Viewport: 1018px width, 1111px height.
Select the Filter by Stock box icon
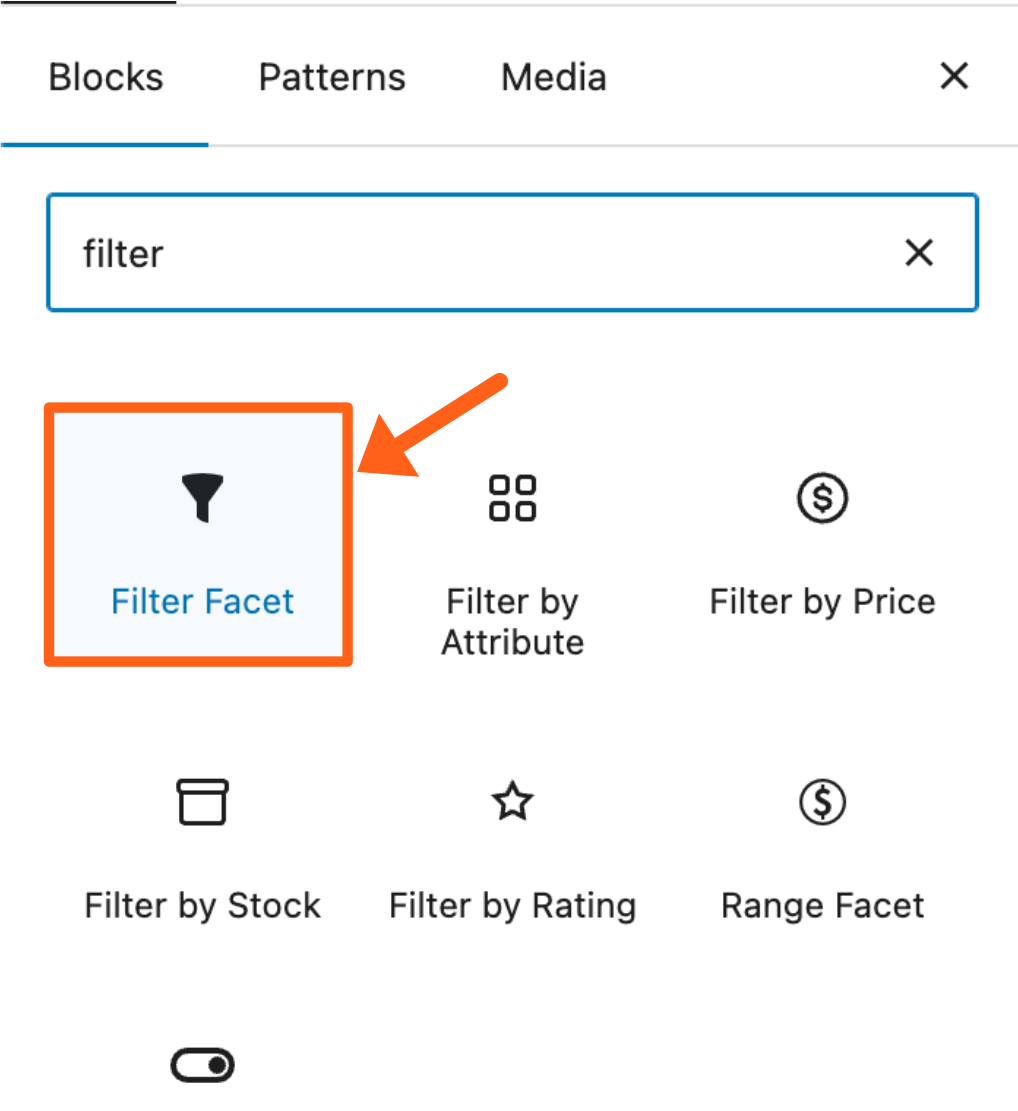click(x=203, y=802)
